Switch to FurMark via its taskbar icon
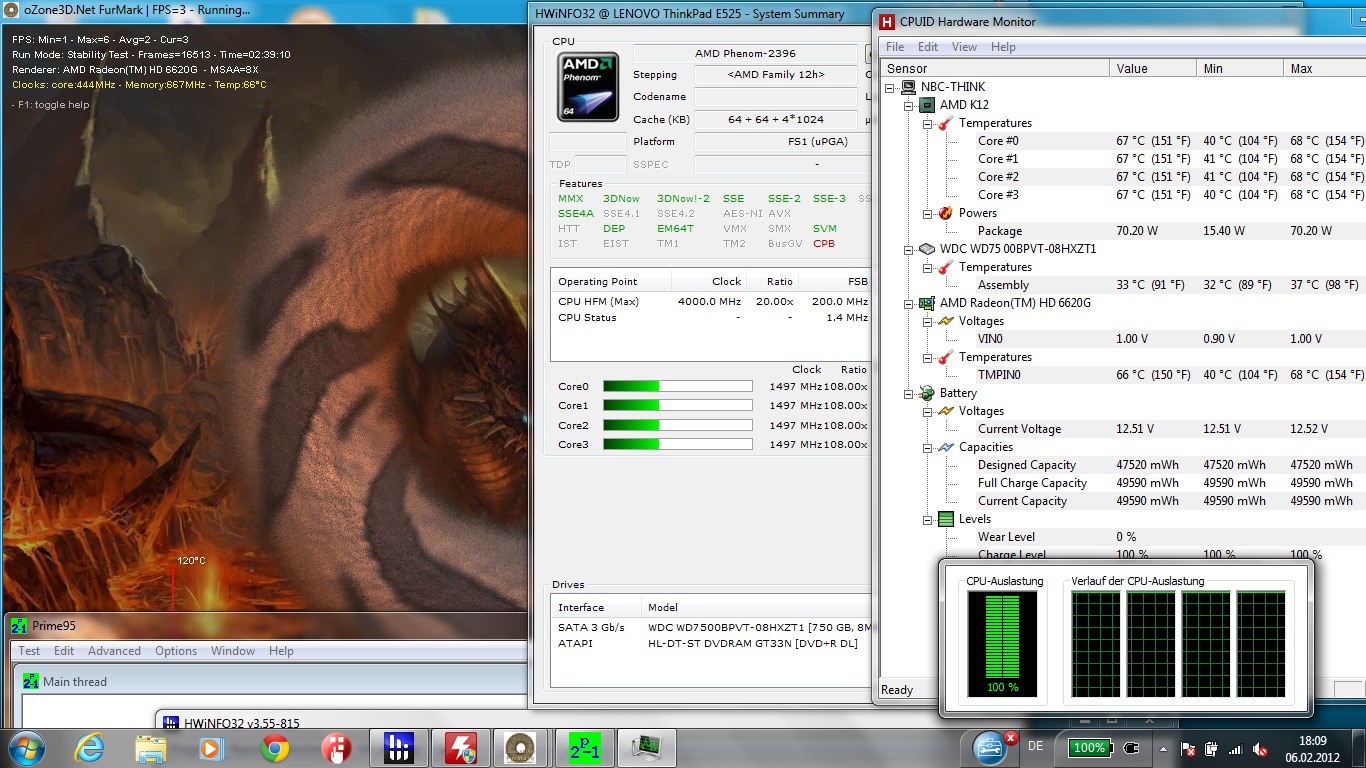This screenshot has width=1366, height=768. point(522,748)
